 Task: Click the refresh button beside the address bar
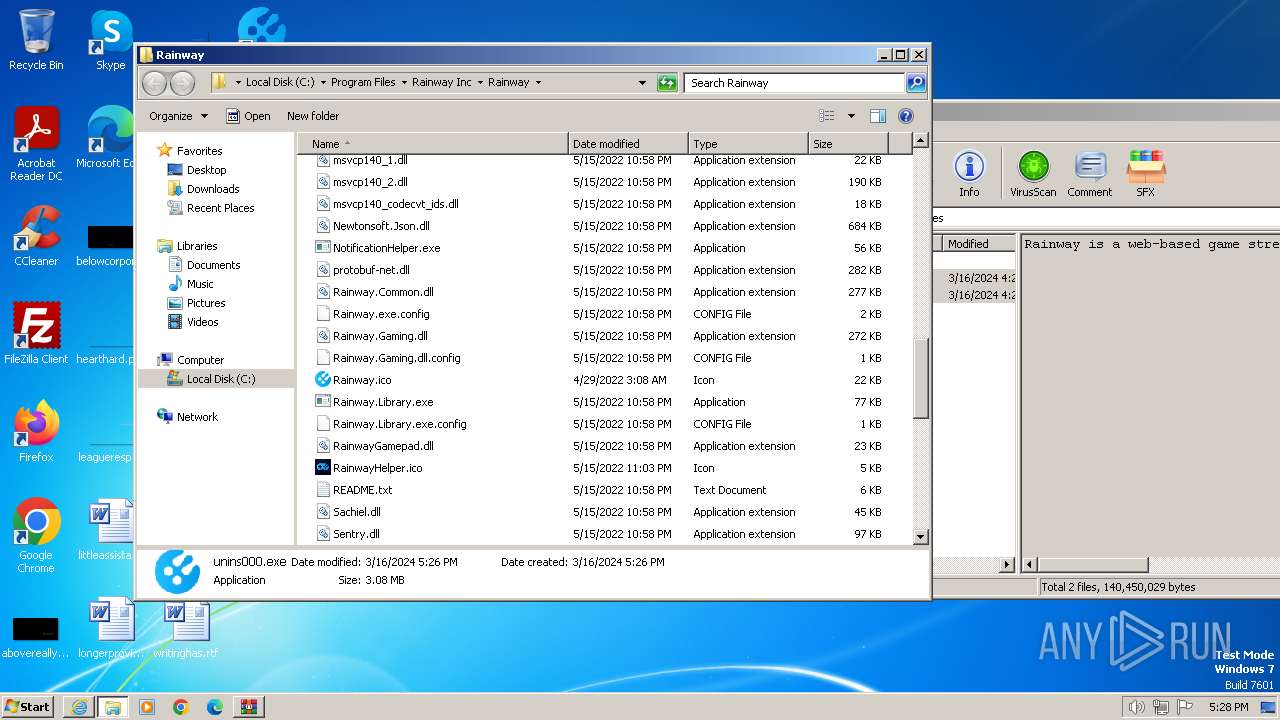[x=667, y=83]
